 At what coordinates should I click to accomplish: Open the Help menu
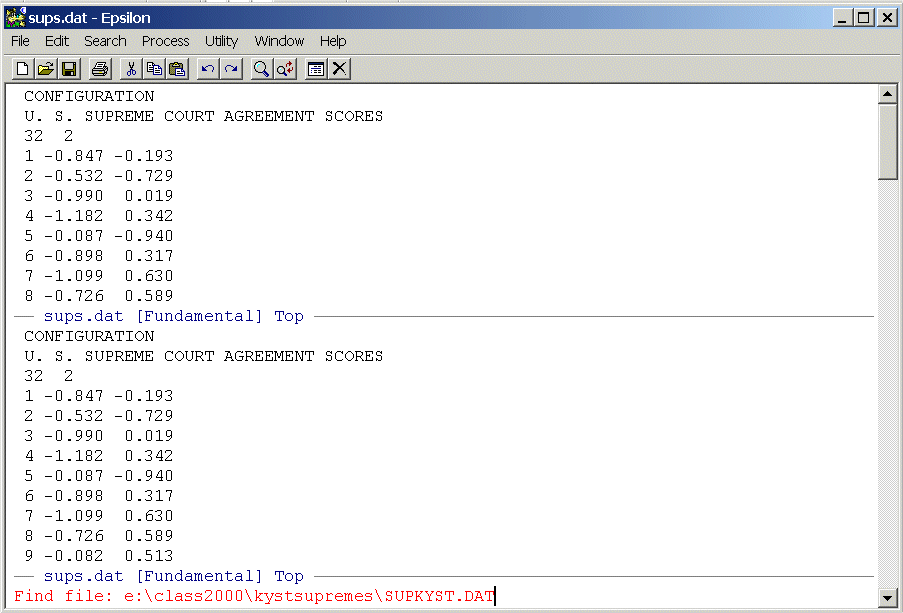point(333,41)
